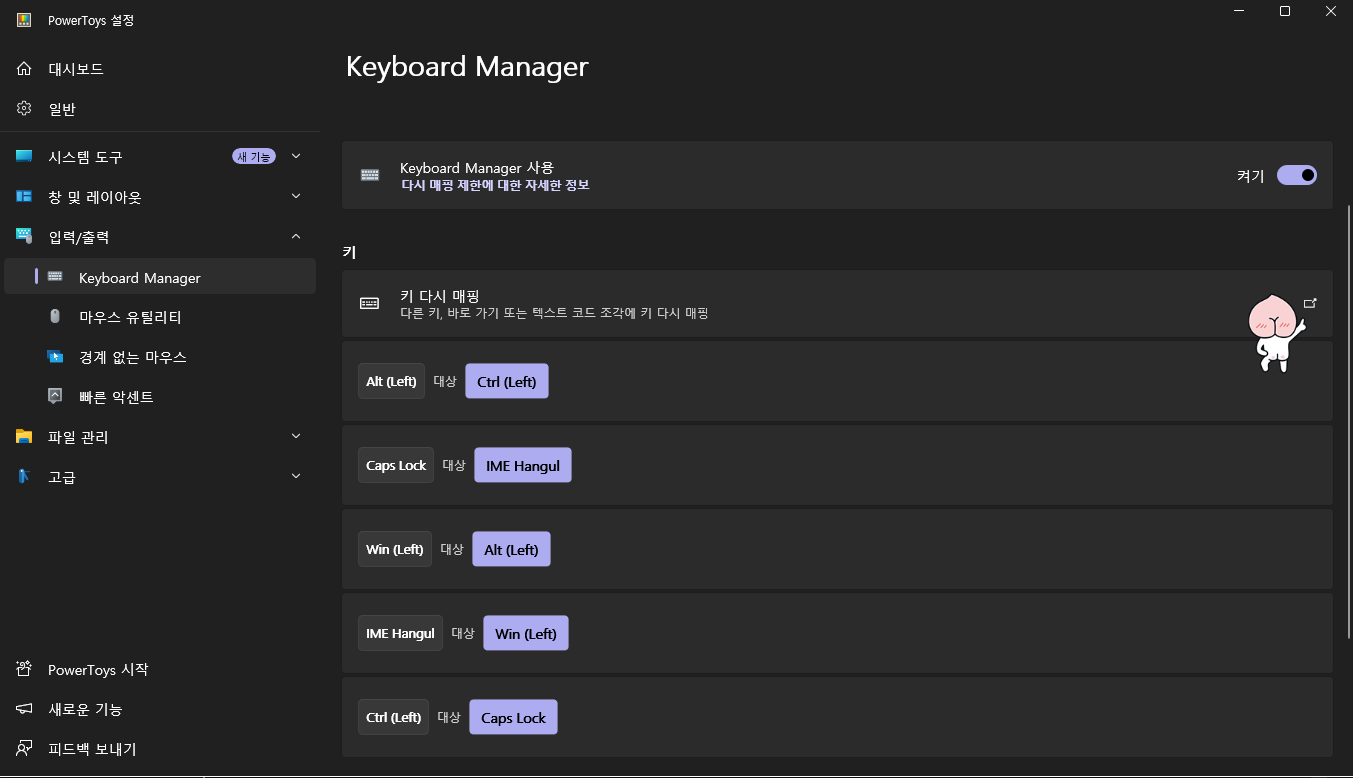Collapse the 입력/출력 section chevron
The height and width of the screenshot is (778, 1353).
coord(295,237)
